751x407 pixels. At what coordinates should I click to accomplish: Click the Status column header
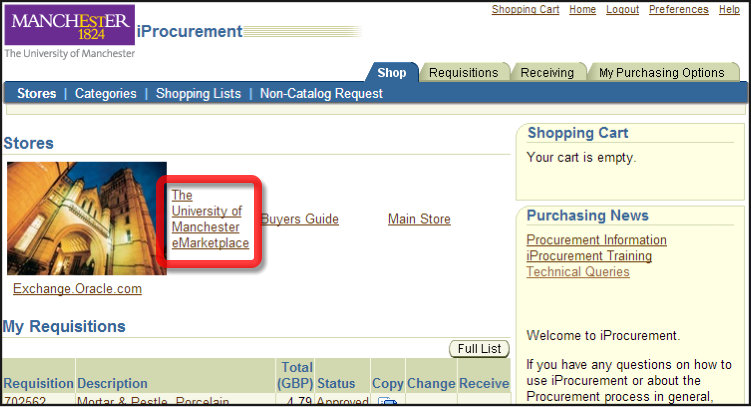pos(336,384)
